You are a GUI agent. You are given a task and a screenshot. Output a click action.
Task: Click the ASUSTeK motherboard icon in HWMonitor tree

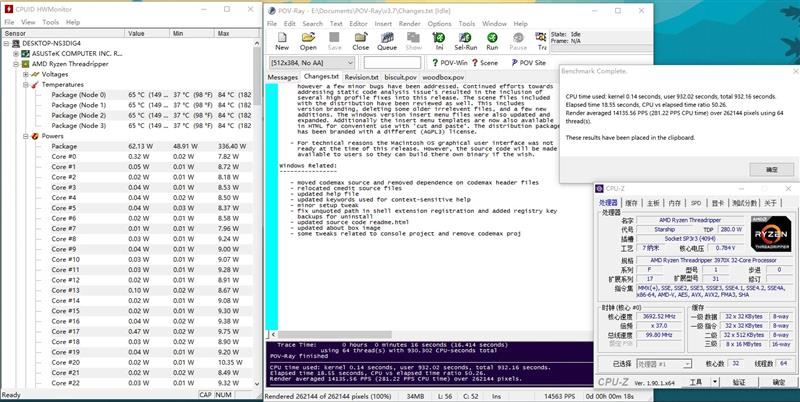coord(26,54)
